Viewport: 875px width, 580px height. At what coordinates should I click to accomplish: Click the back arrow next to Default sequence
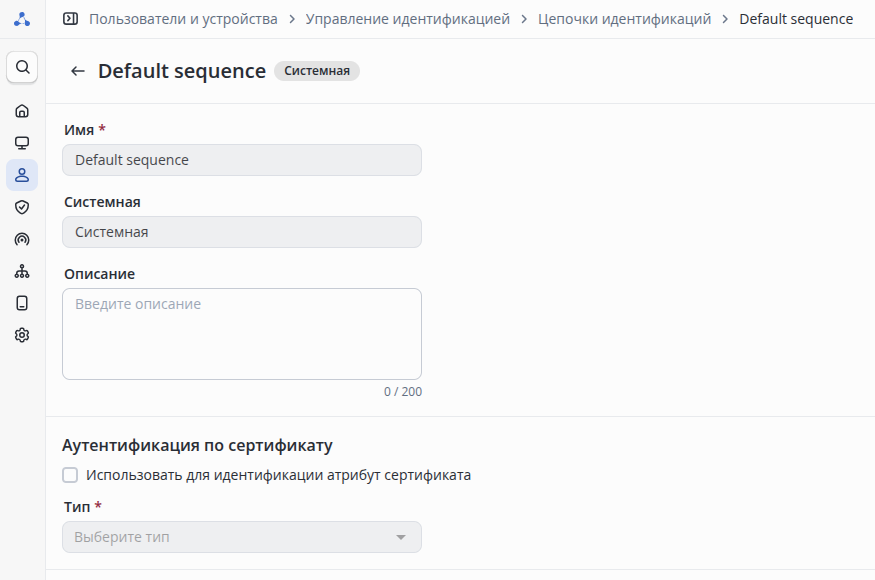(x=77, y=71)
